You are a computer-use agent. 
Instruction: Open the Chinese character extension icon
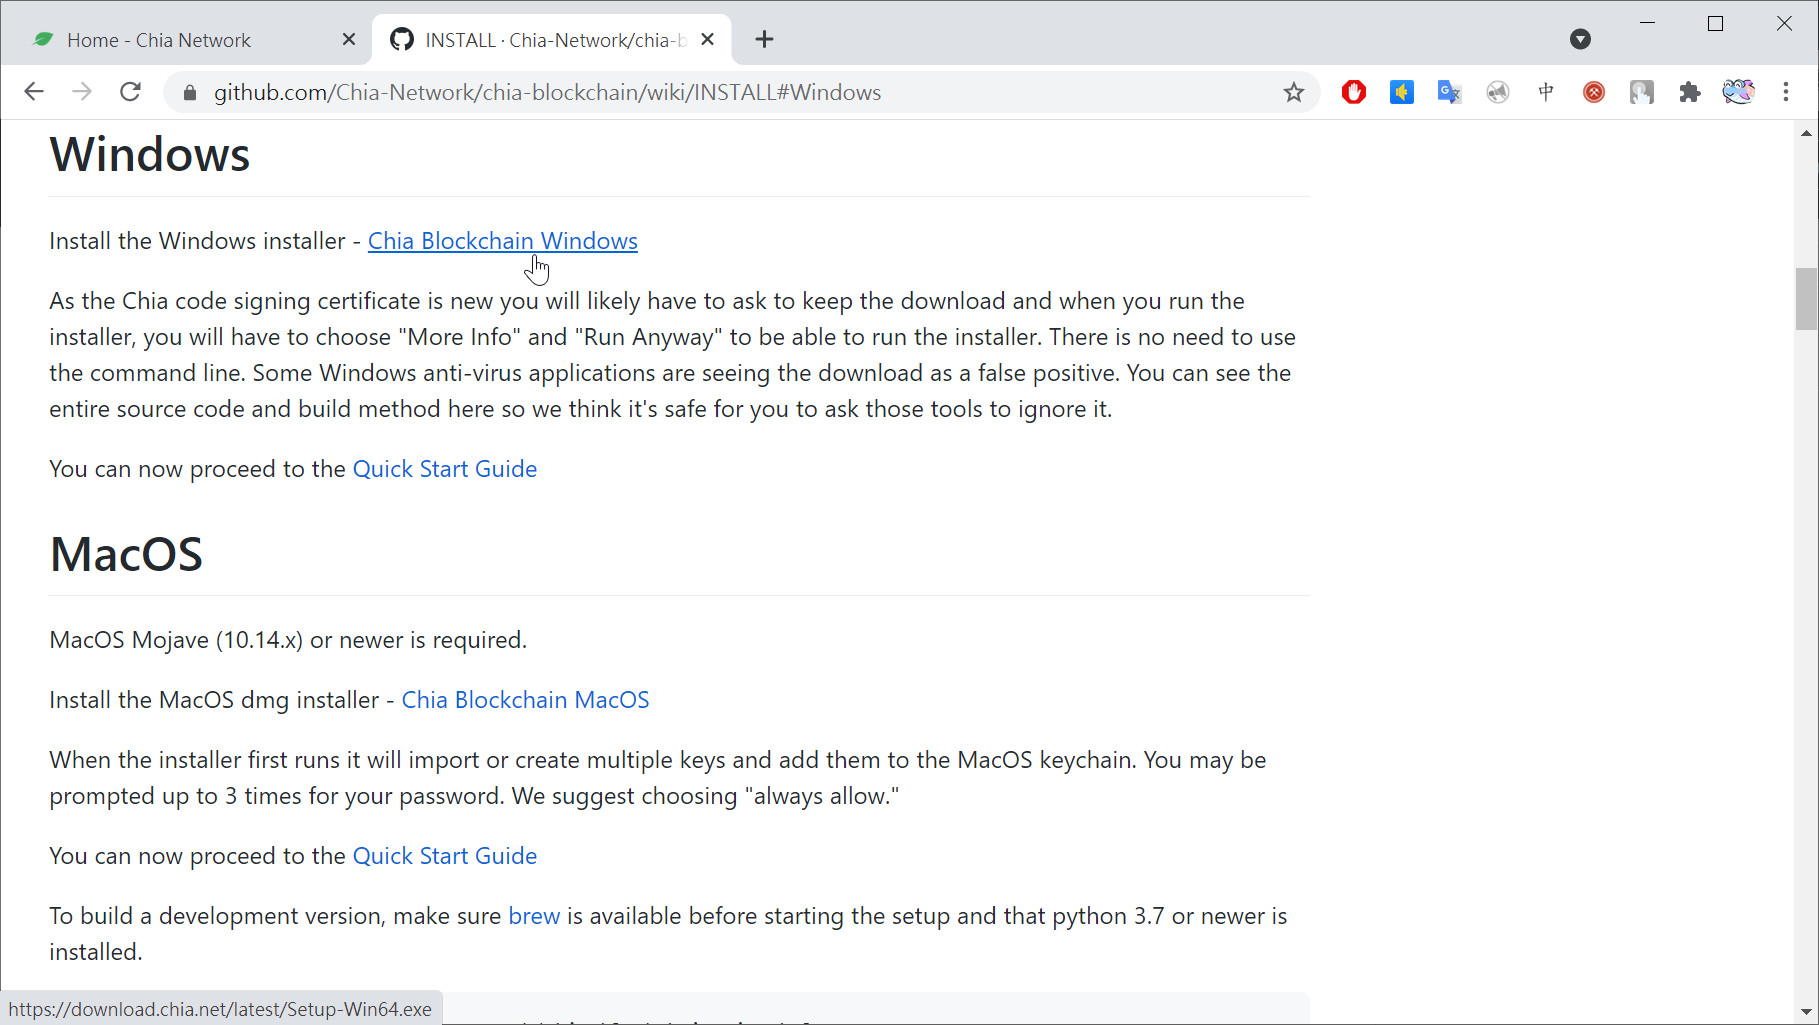[x=1546, y=92]
